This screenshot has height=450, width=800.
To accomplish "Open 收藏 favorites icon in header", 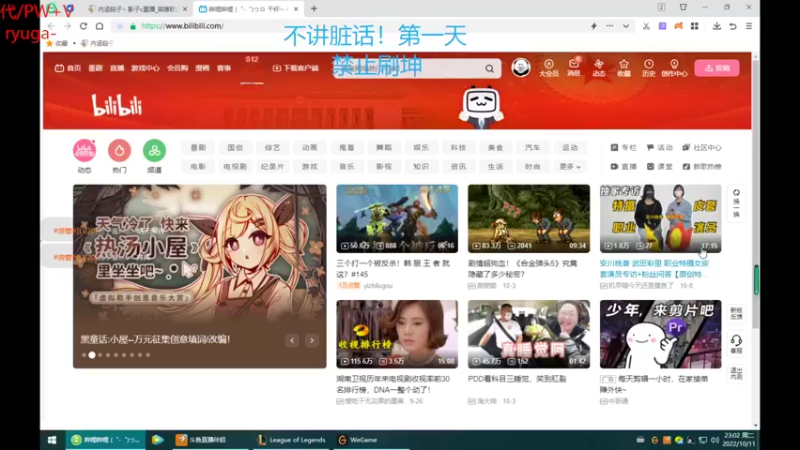I will point(623,68).
